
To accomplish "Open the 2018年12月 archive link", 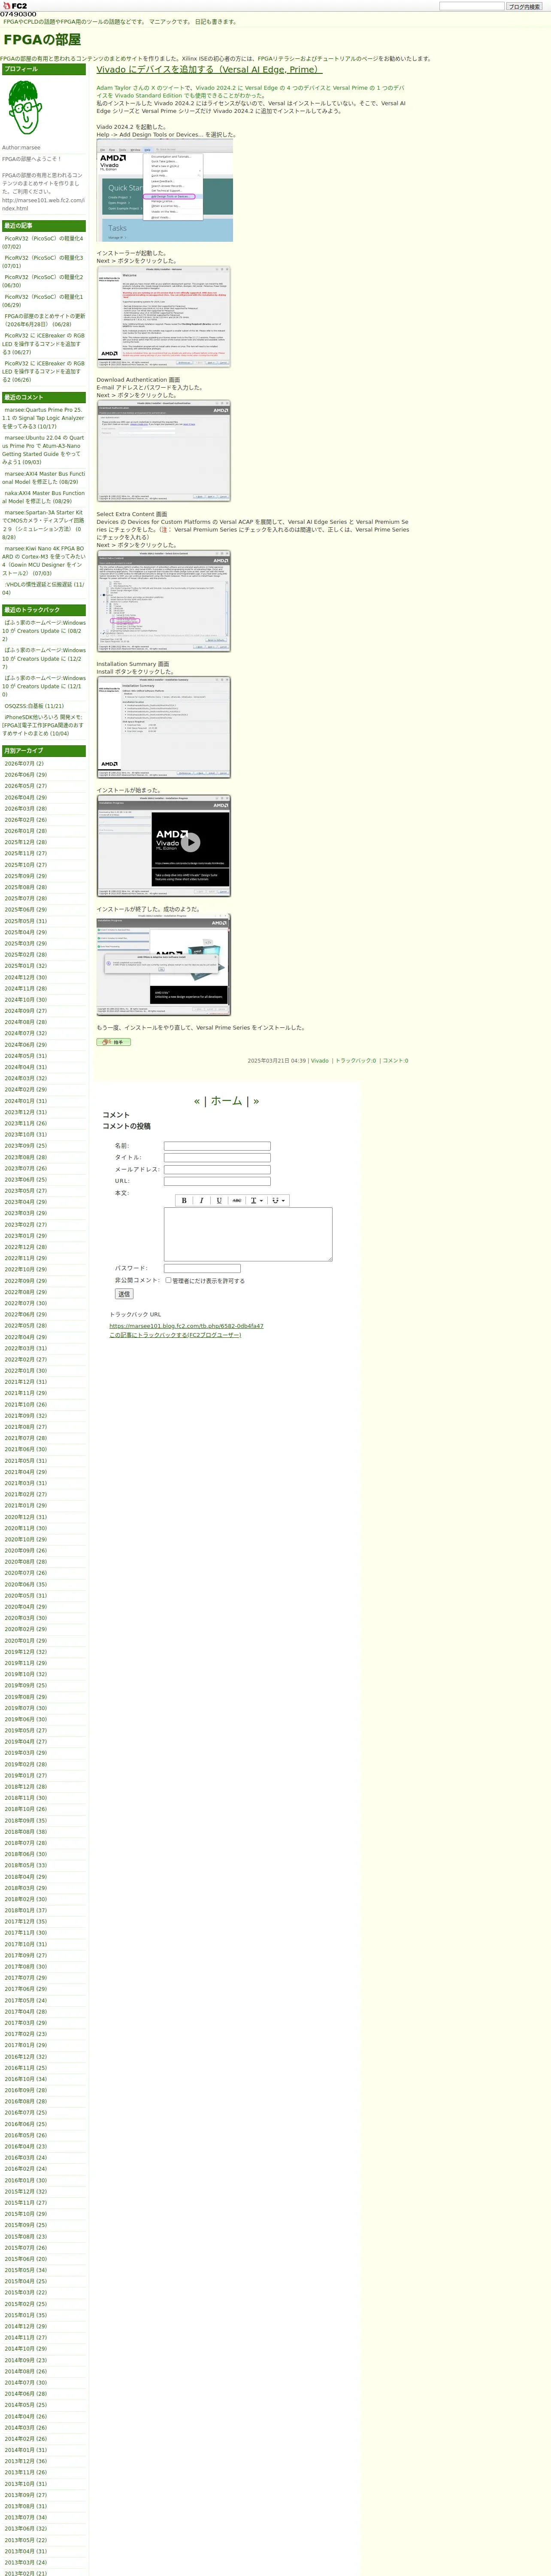I will point(26,1786).
